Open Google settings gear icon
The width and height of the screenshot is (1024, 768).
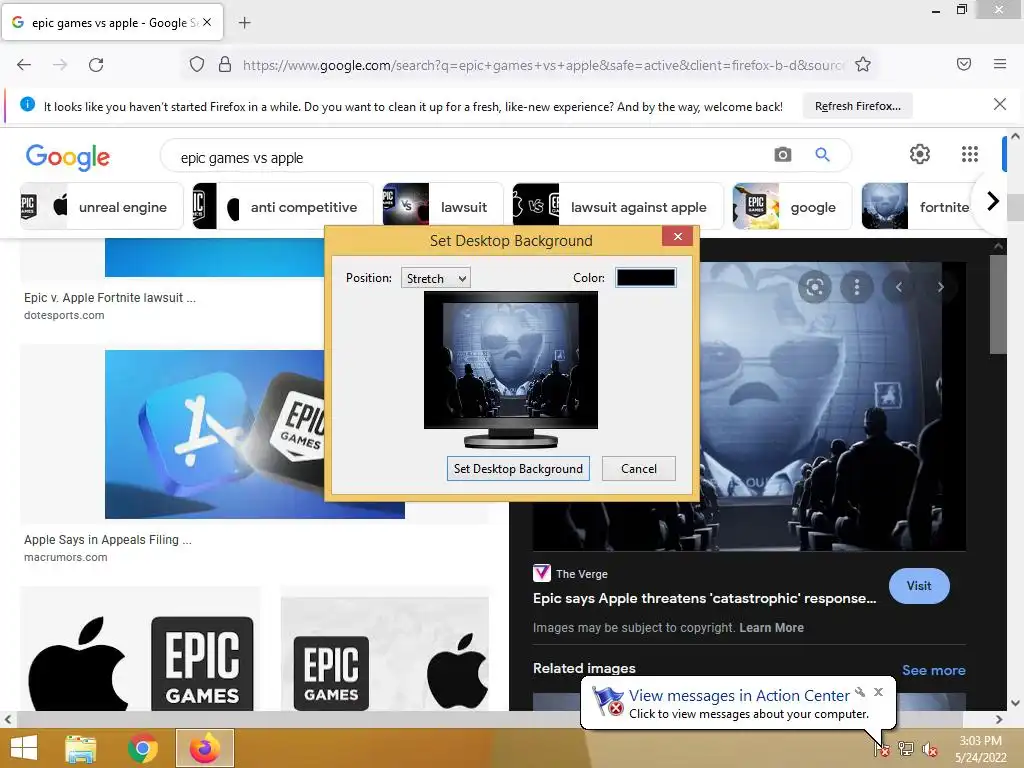point(920,154)
